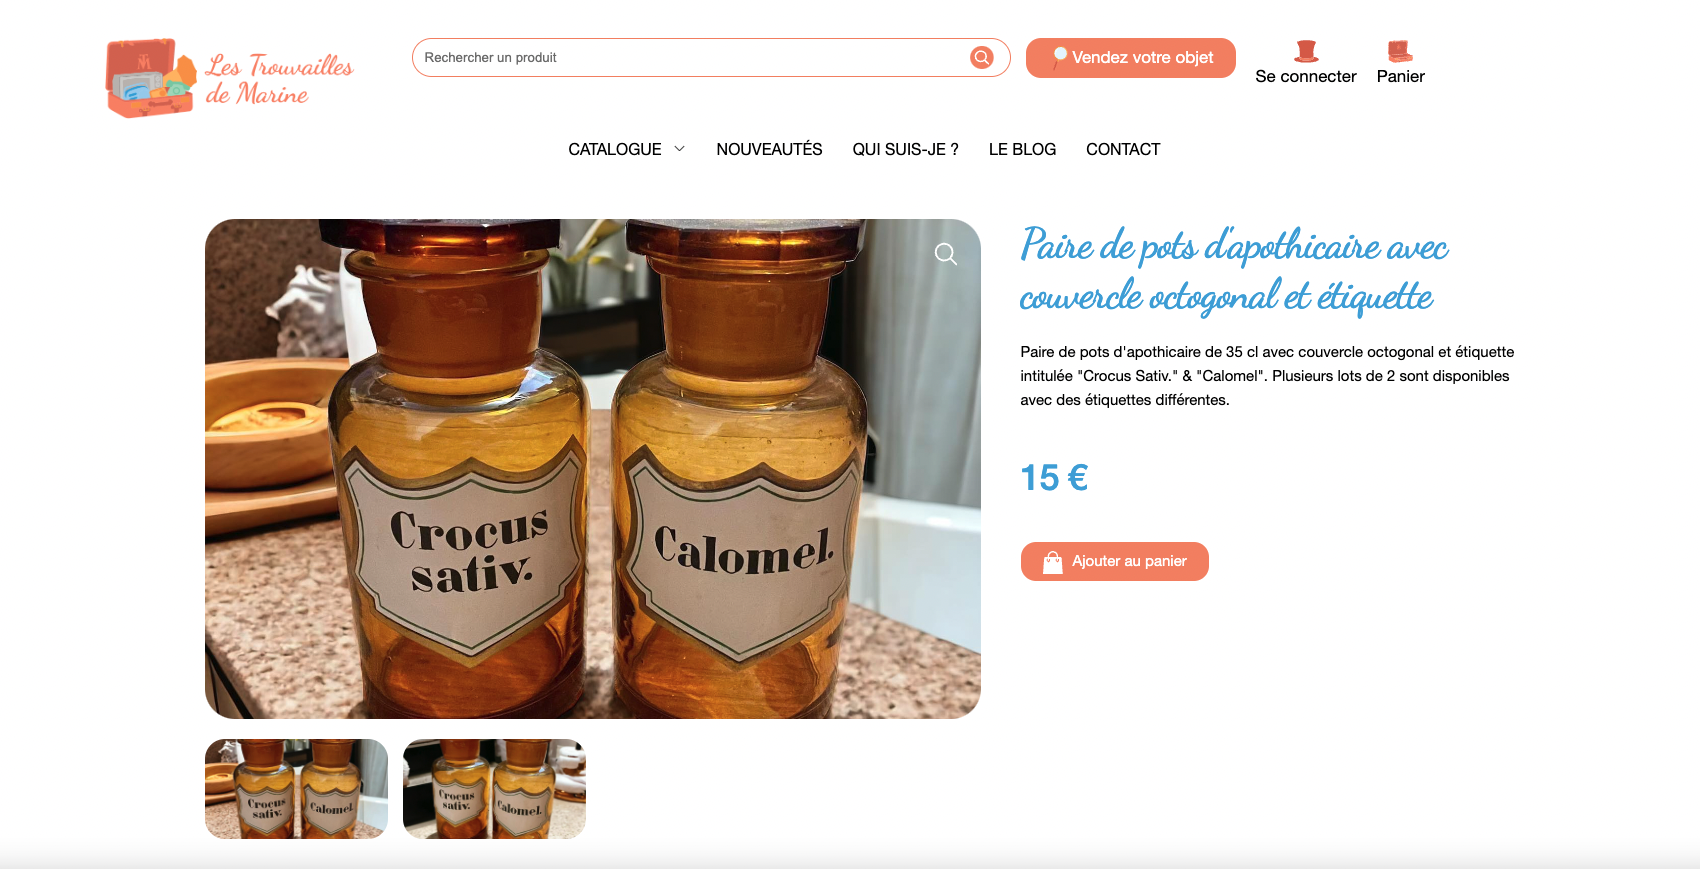Click the main apothecary jars photo
This screenshot has width=1700, height=869.
click(x=593, y=469)
